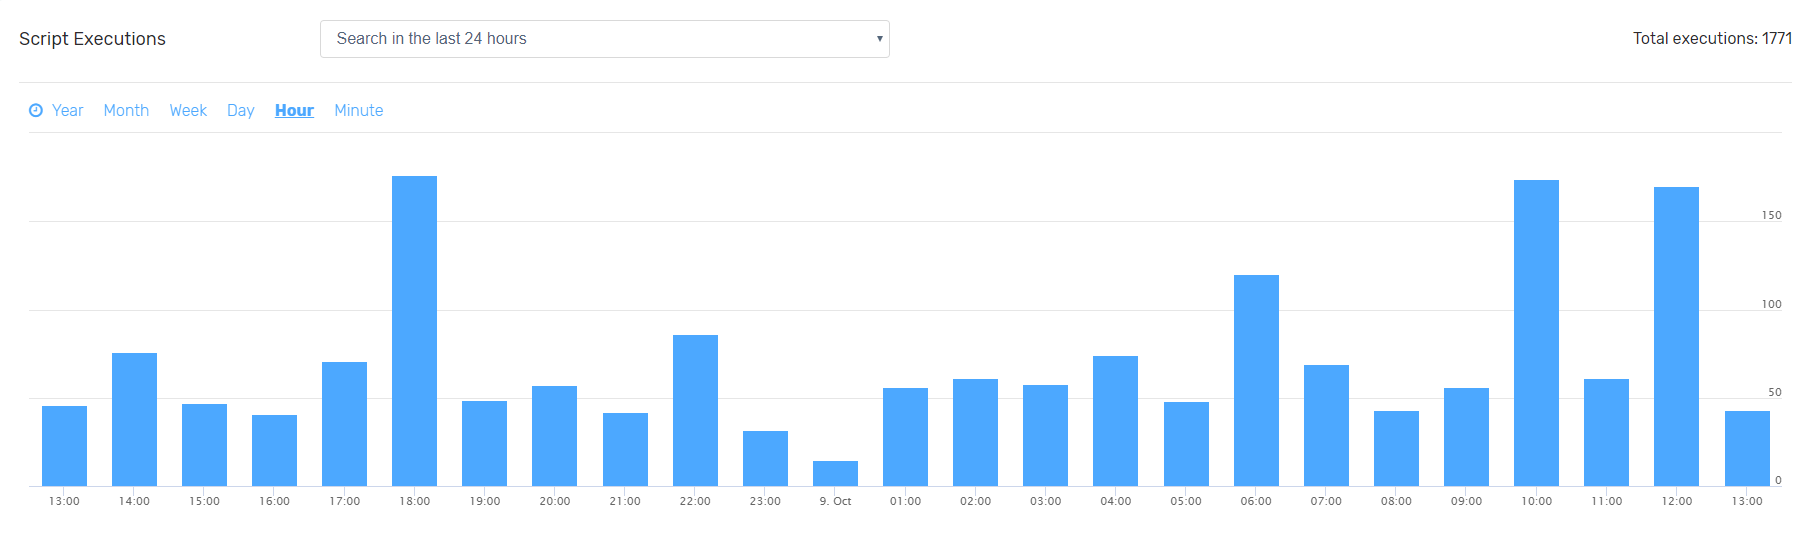Click the 04:00 bar in the chart
This screenshot has height=538, width=1805.
point(1115,421)
